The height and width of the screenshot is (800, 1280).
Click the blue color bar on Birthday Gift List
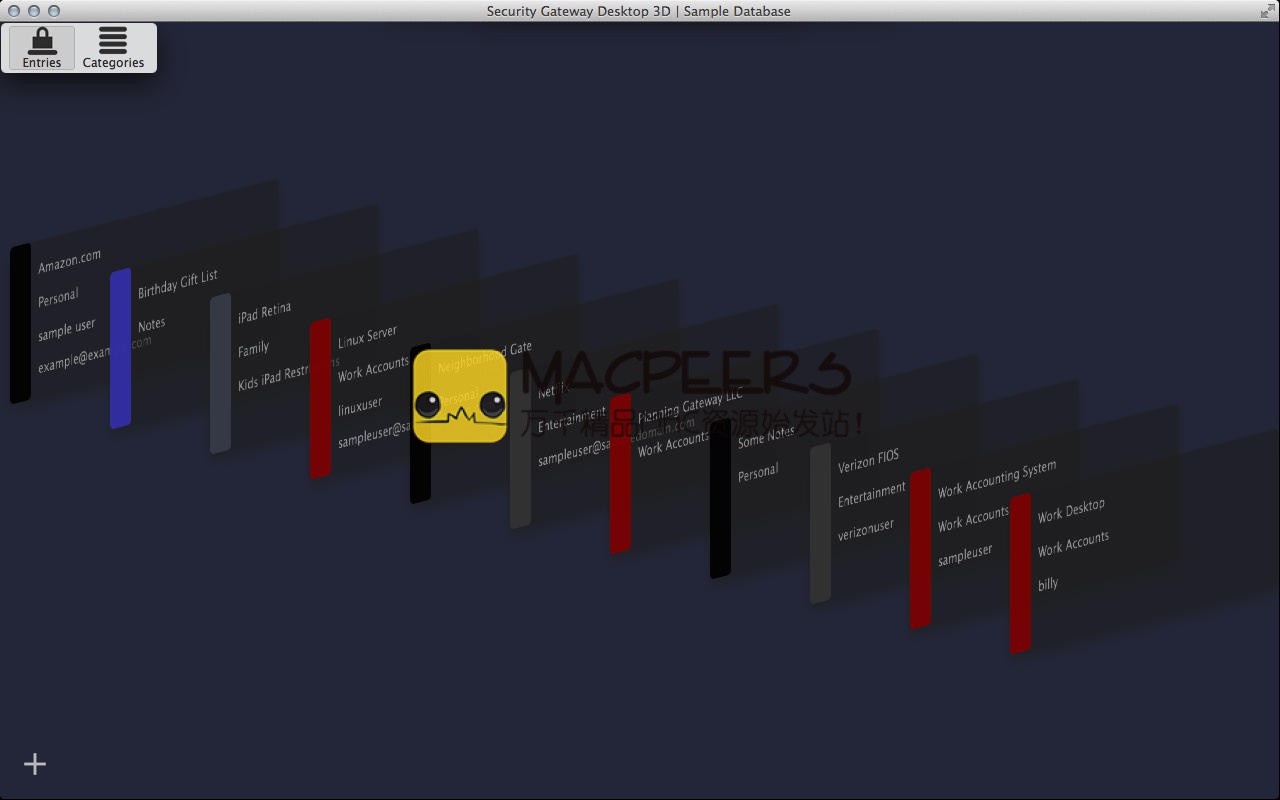(120, 348)
